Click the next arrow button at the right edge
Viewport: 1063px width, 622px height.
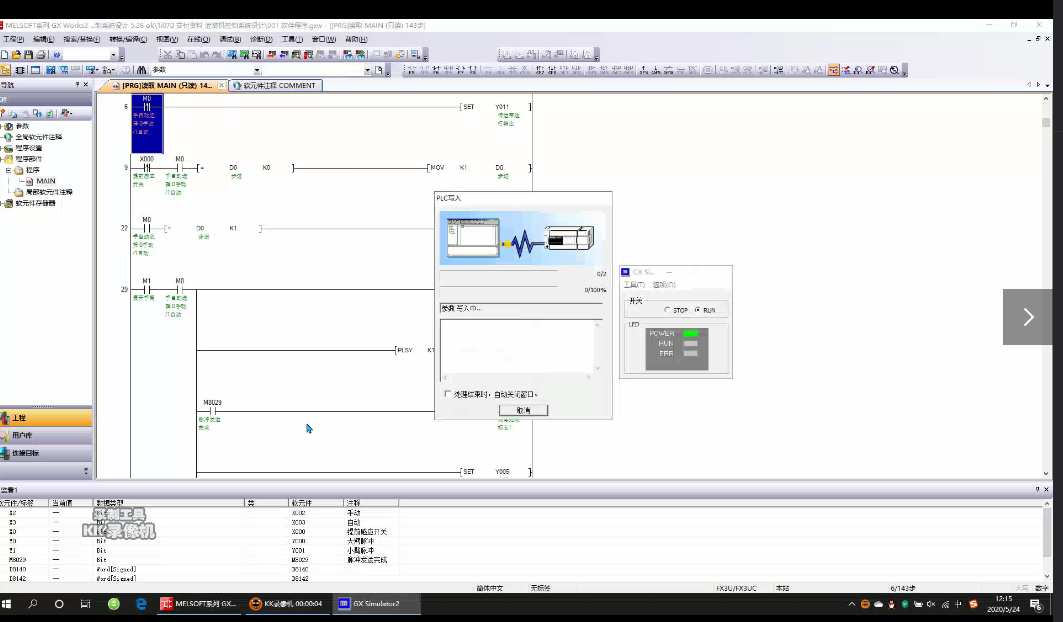point(1028,317)
